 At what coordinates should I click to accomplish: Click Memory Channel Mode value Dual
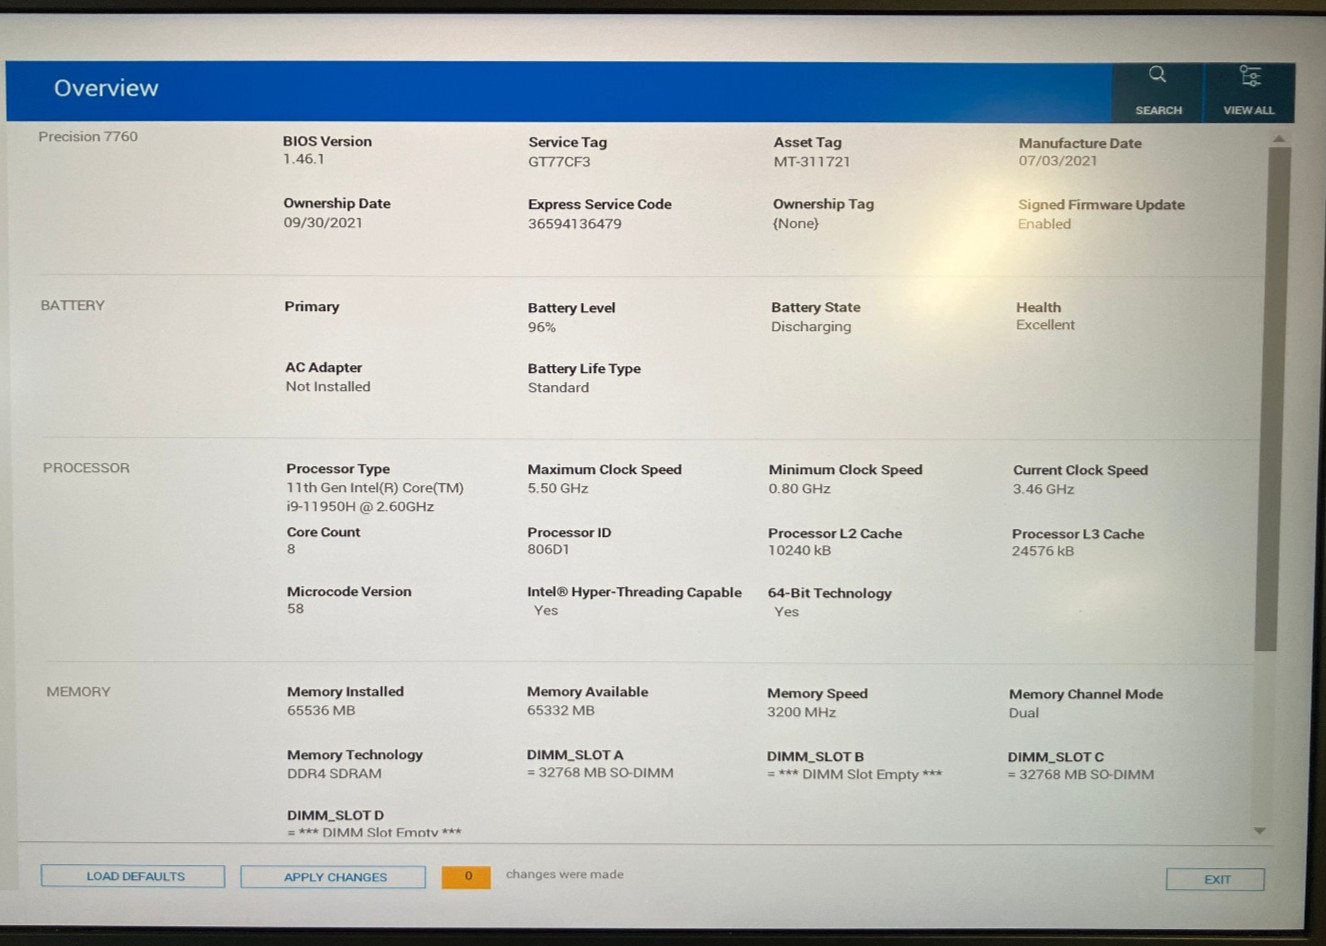pos(1023,713)
